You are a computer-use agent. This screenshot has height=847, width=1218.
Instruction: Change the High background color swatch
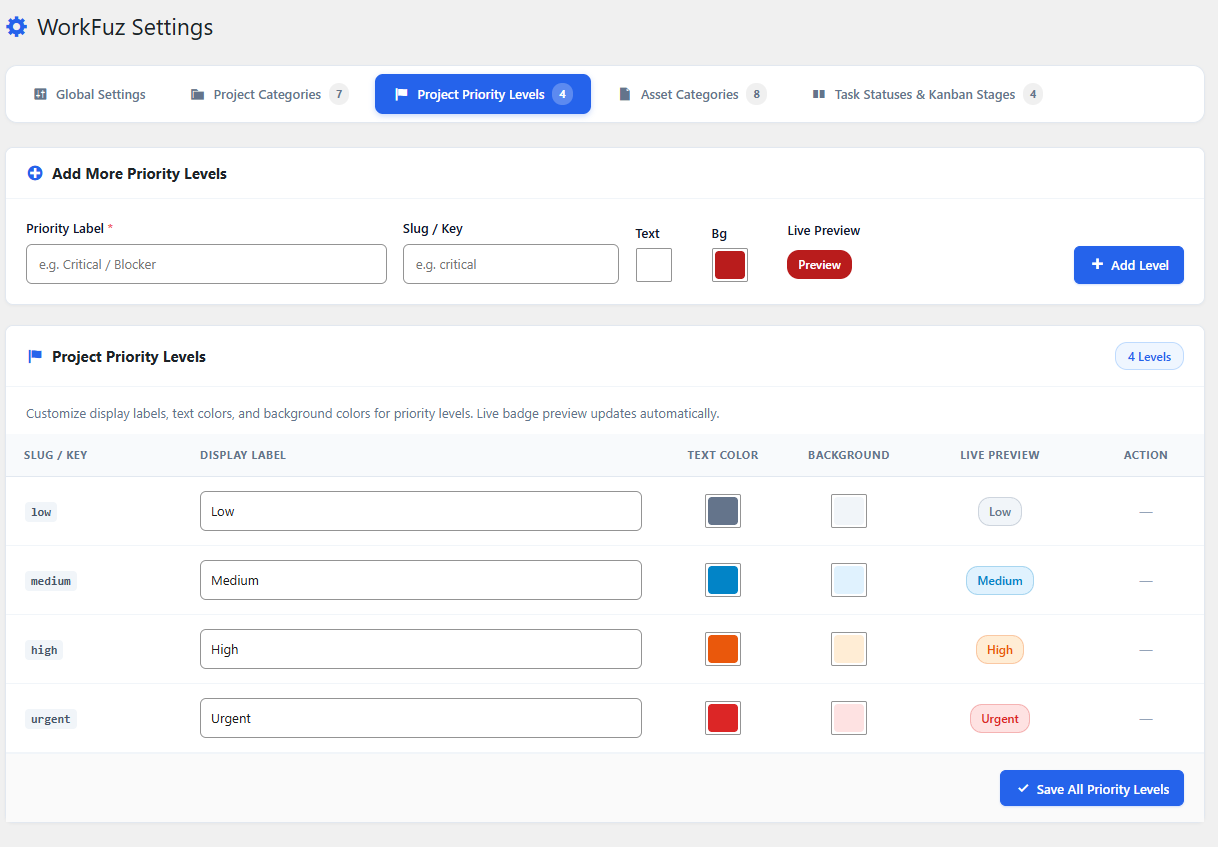click(x=849, y=649)
